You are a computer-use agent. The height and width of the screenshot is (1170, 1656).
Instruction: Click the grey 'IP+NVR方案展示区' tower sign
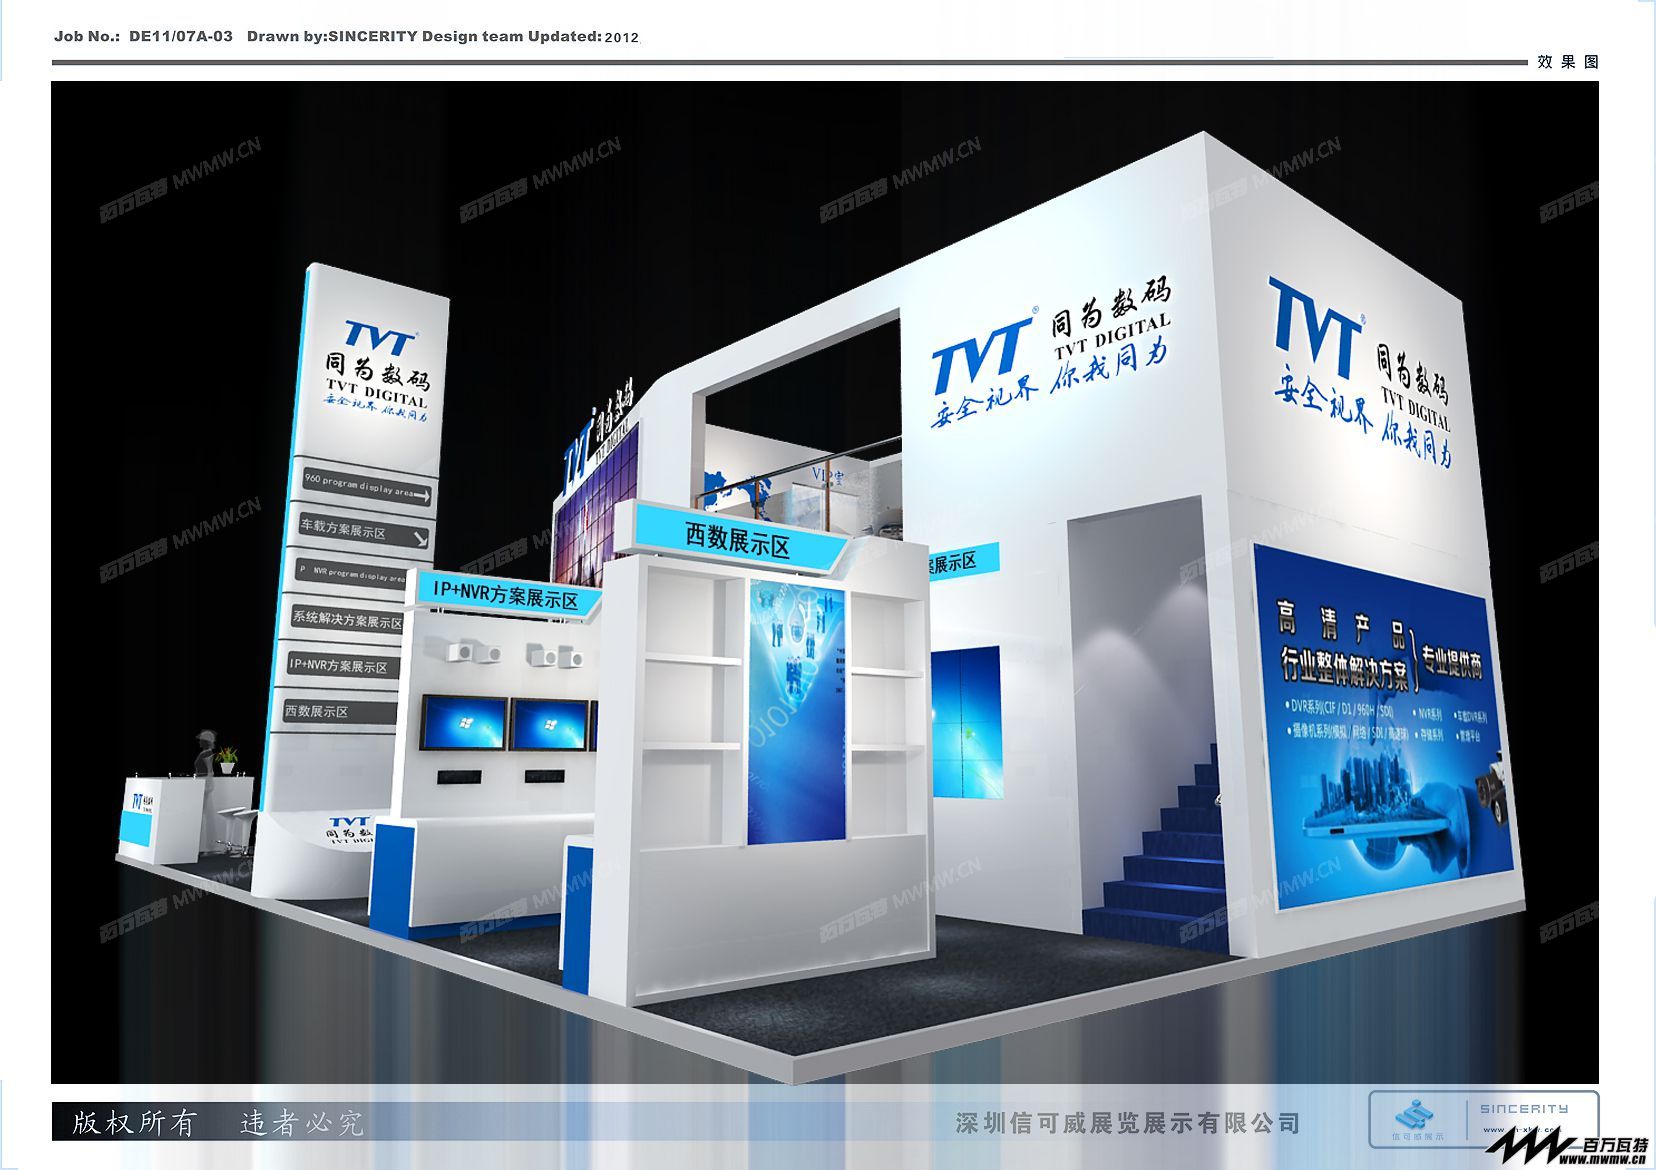(342, 664)
